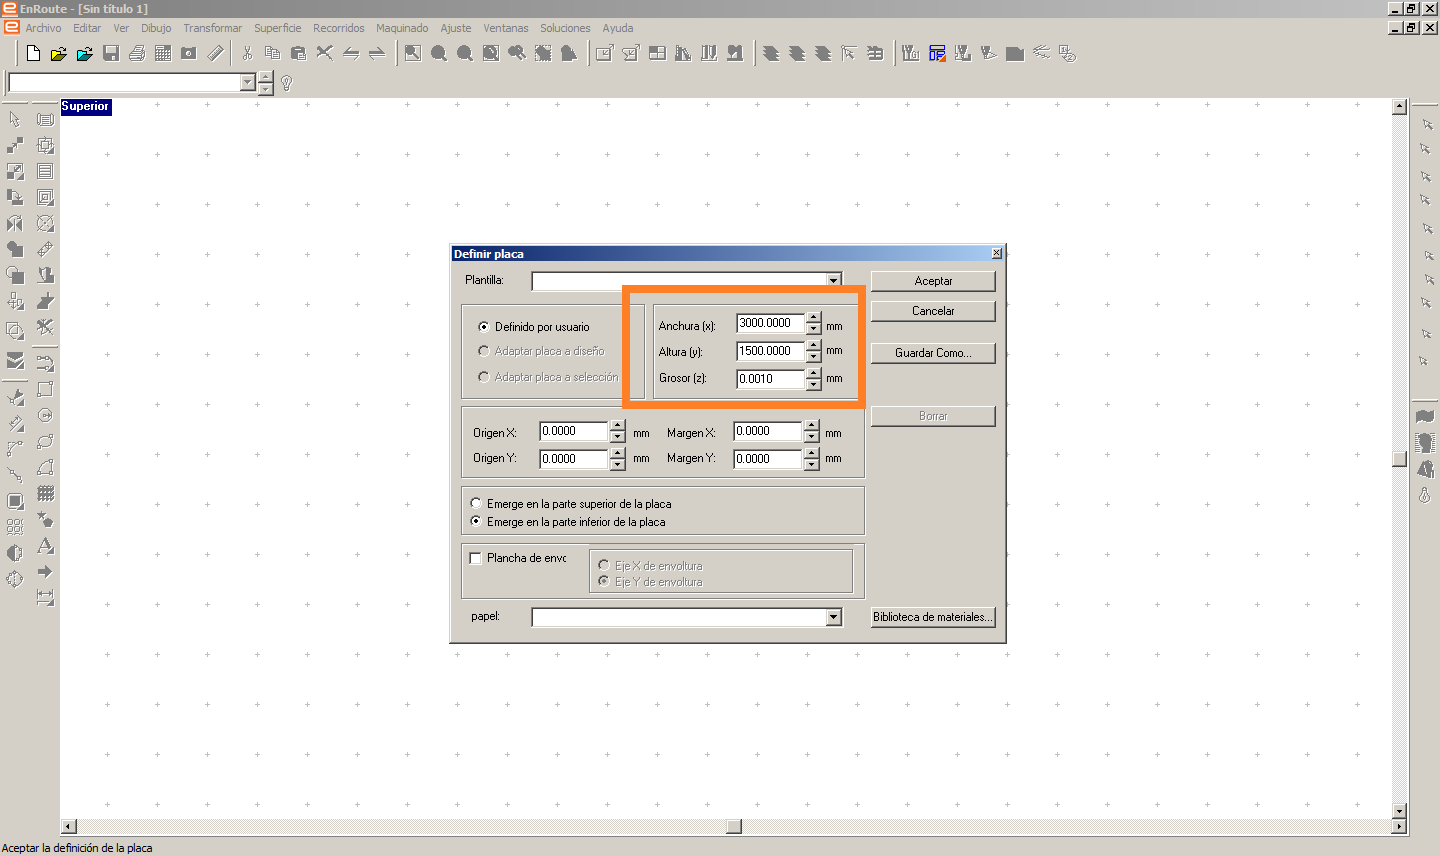Click the 'Guardar Como...' button
The width and height of the screenshot is (1440, 856).
[933, 353]
